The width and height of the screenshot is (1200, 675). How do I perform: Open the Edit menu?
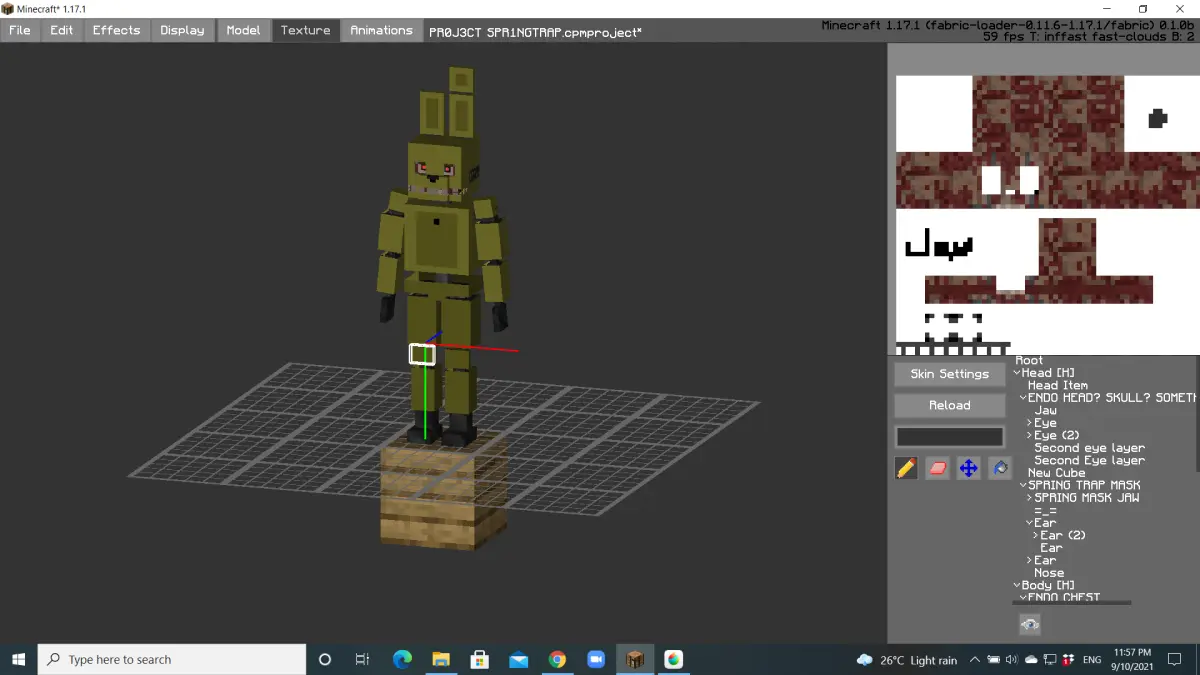(62, 30)
